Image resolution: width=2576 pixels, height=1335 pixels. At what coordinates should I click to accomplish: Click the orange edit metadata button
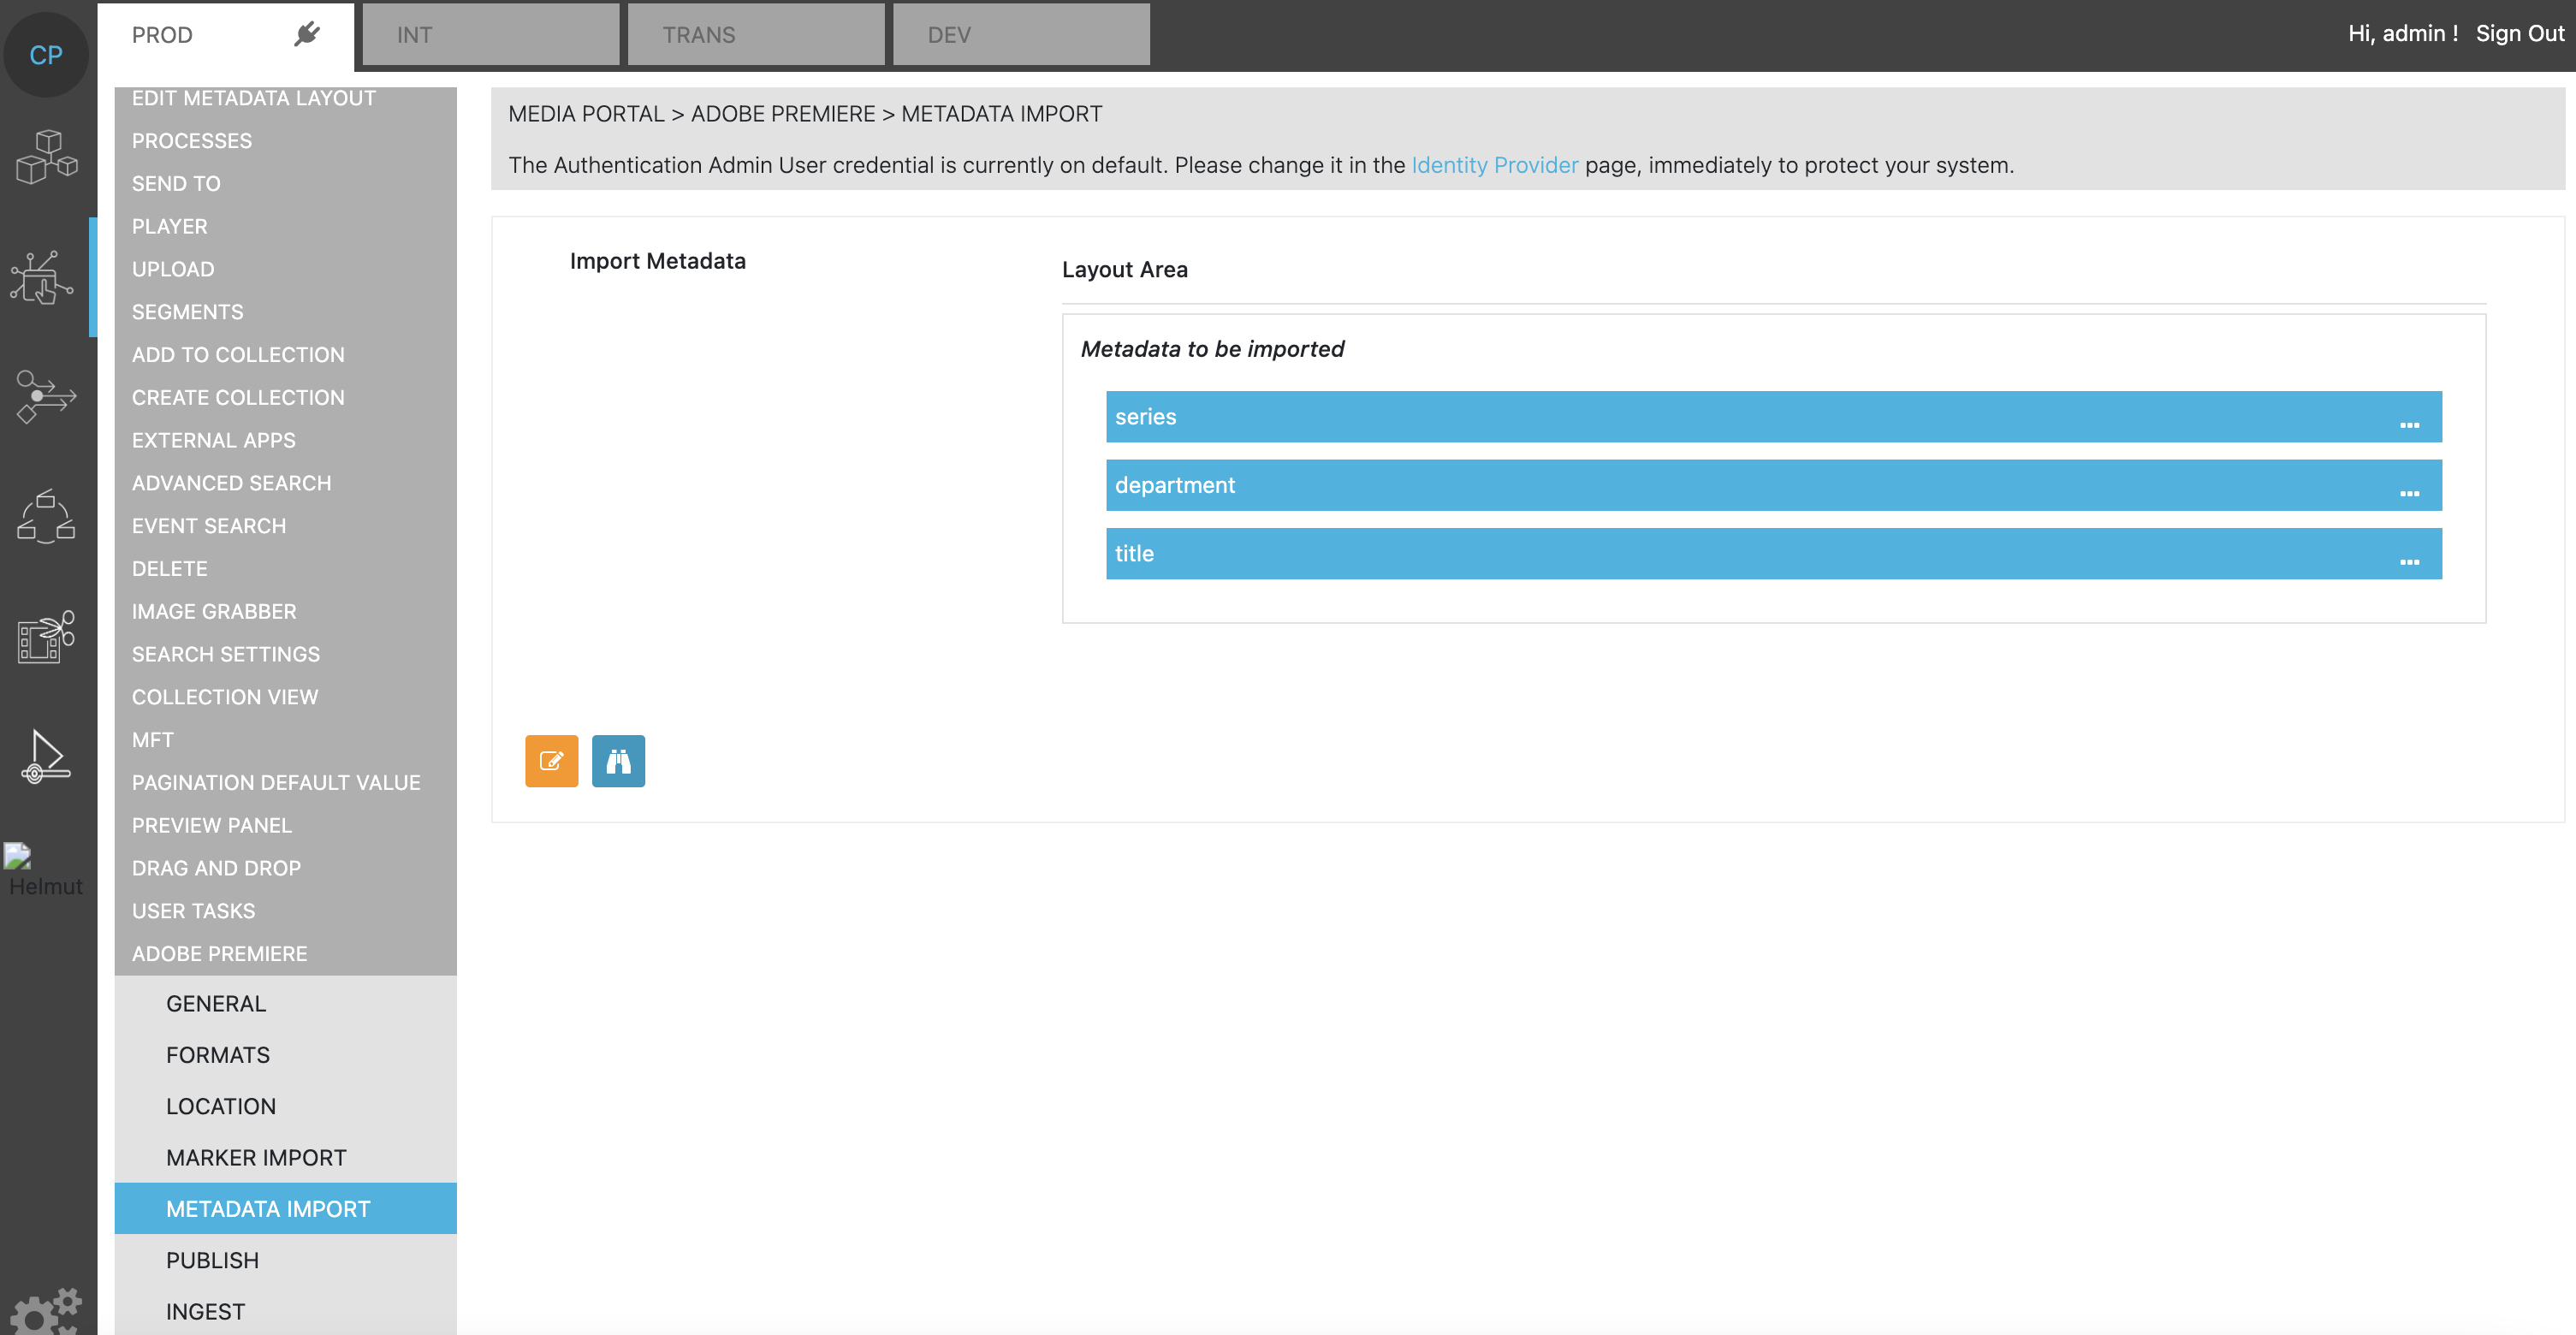[551, 761]
